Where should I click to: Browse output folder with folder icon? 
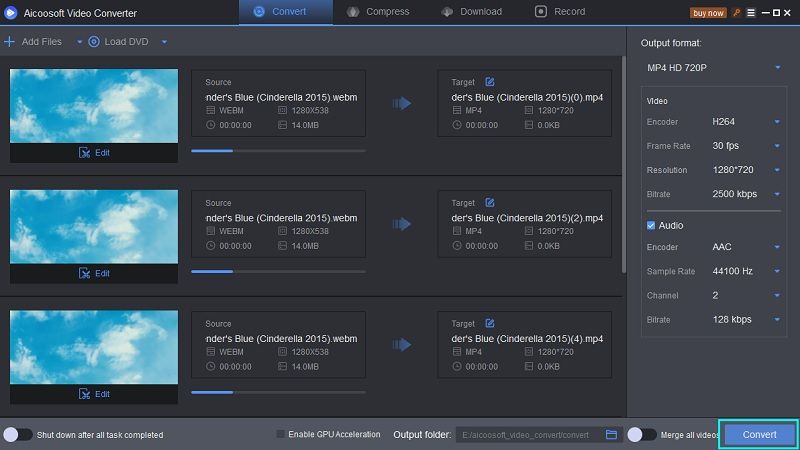point(611,435)
